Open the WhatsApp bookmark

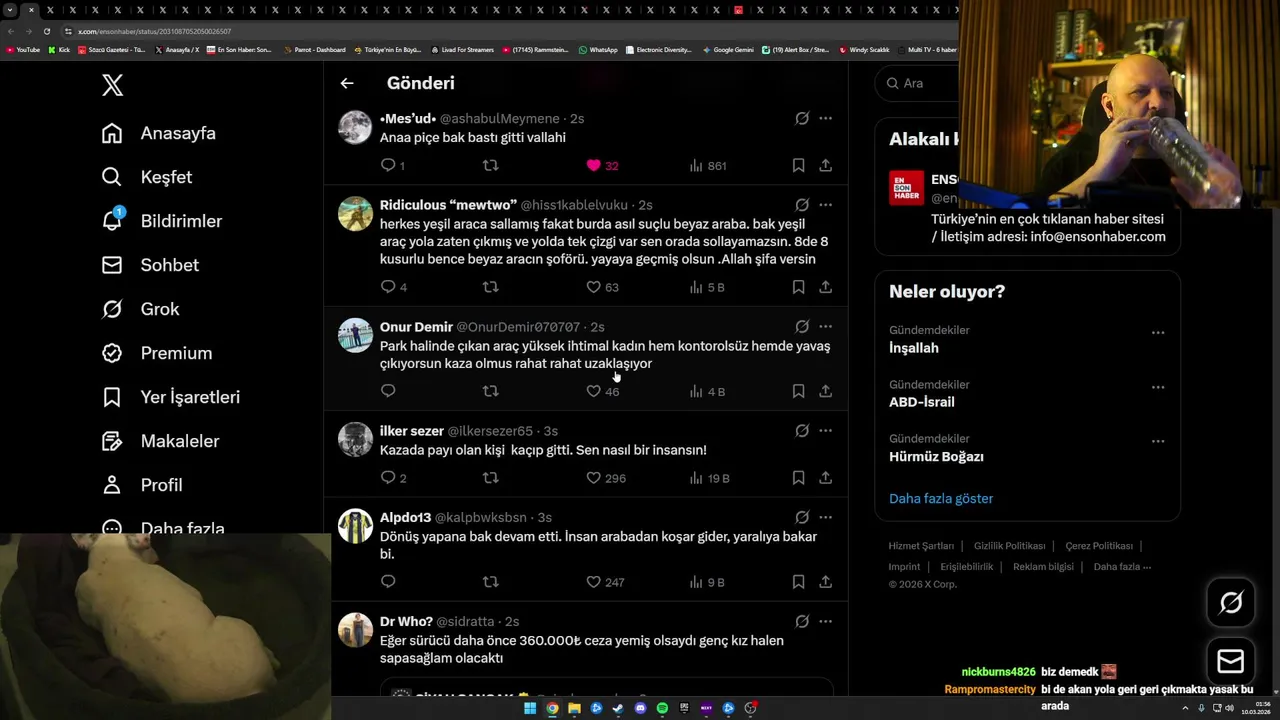point(598,49)
